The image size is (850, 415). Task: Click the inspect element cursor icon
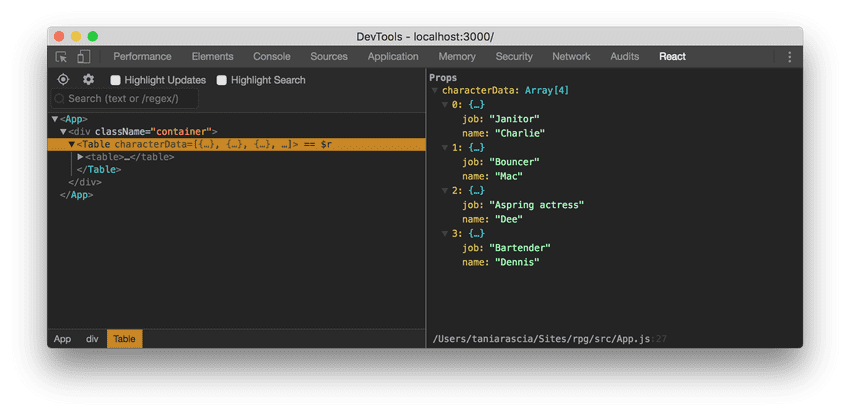(62, 57)
